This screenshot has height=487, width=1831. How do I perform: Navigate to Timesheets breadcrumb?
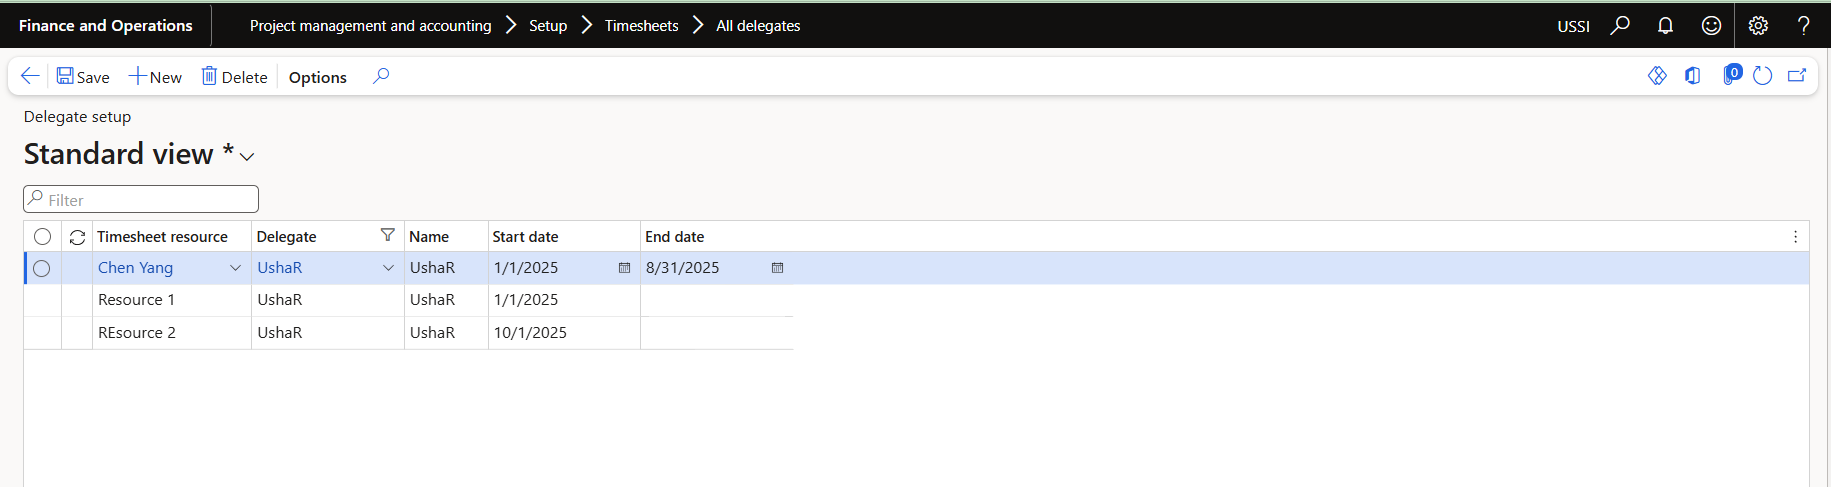641,26
